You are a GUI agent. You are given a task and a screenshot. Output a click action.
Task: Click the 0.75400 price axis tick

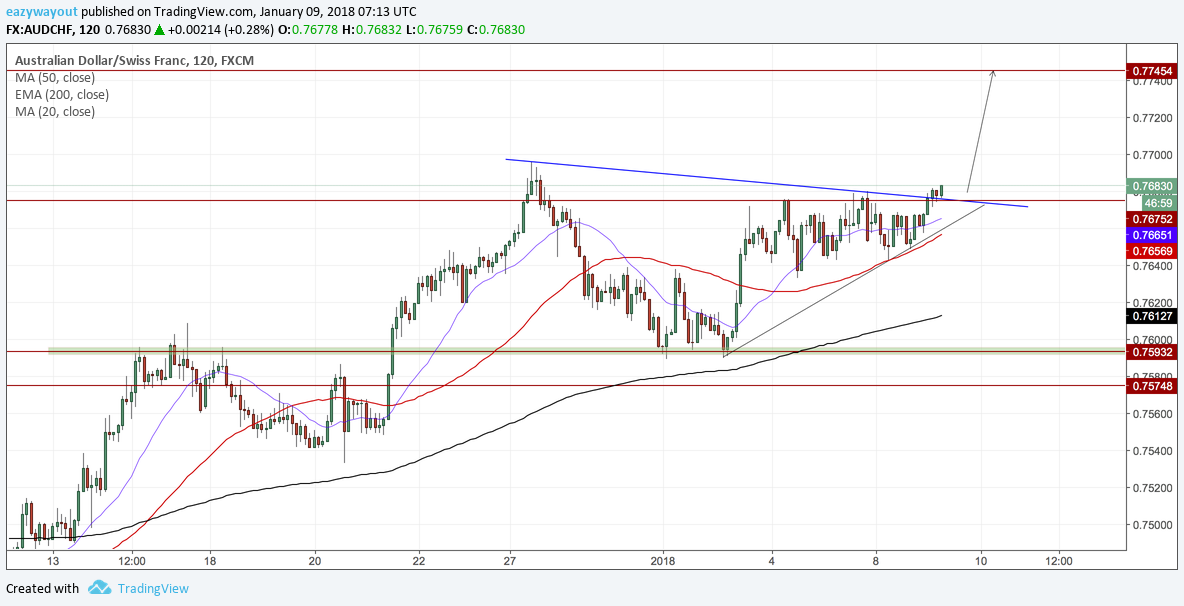[1152, 451]
